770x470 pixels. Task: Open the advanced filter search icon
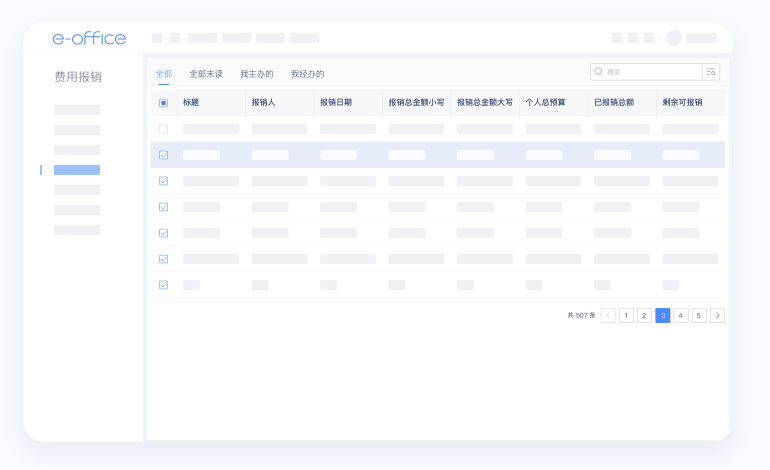click(711, 72)
